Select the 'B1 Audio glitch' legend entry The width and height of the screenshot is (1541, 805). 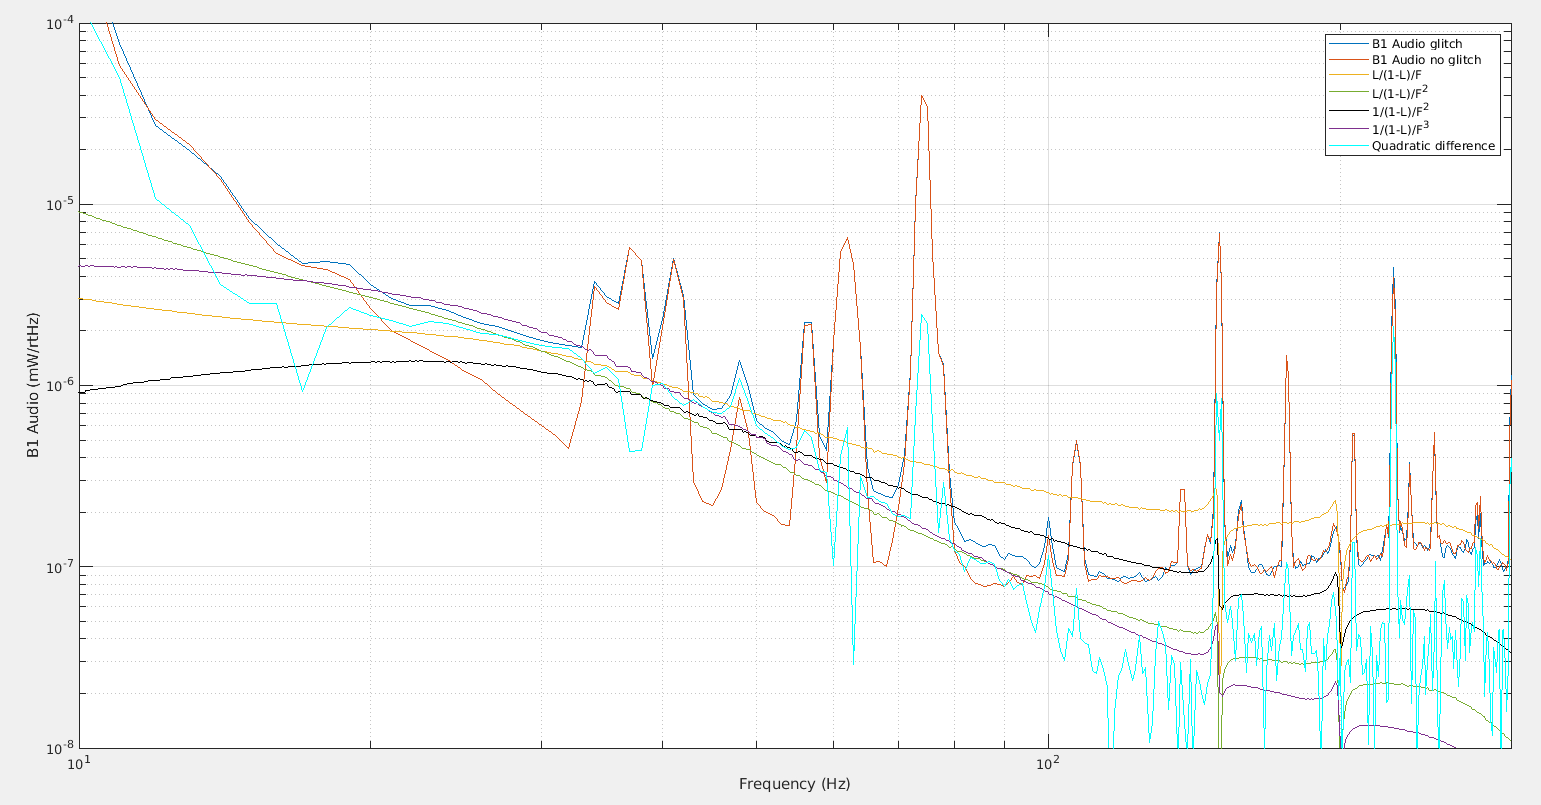pos(1416,44)
